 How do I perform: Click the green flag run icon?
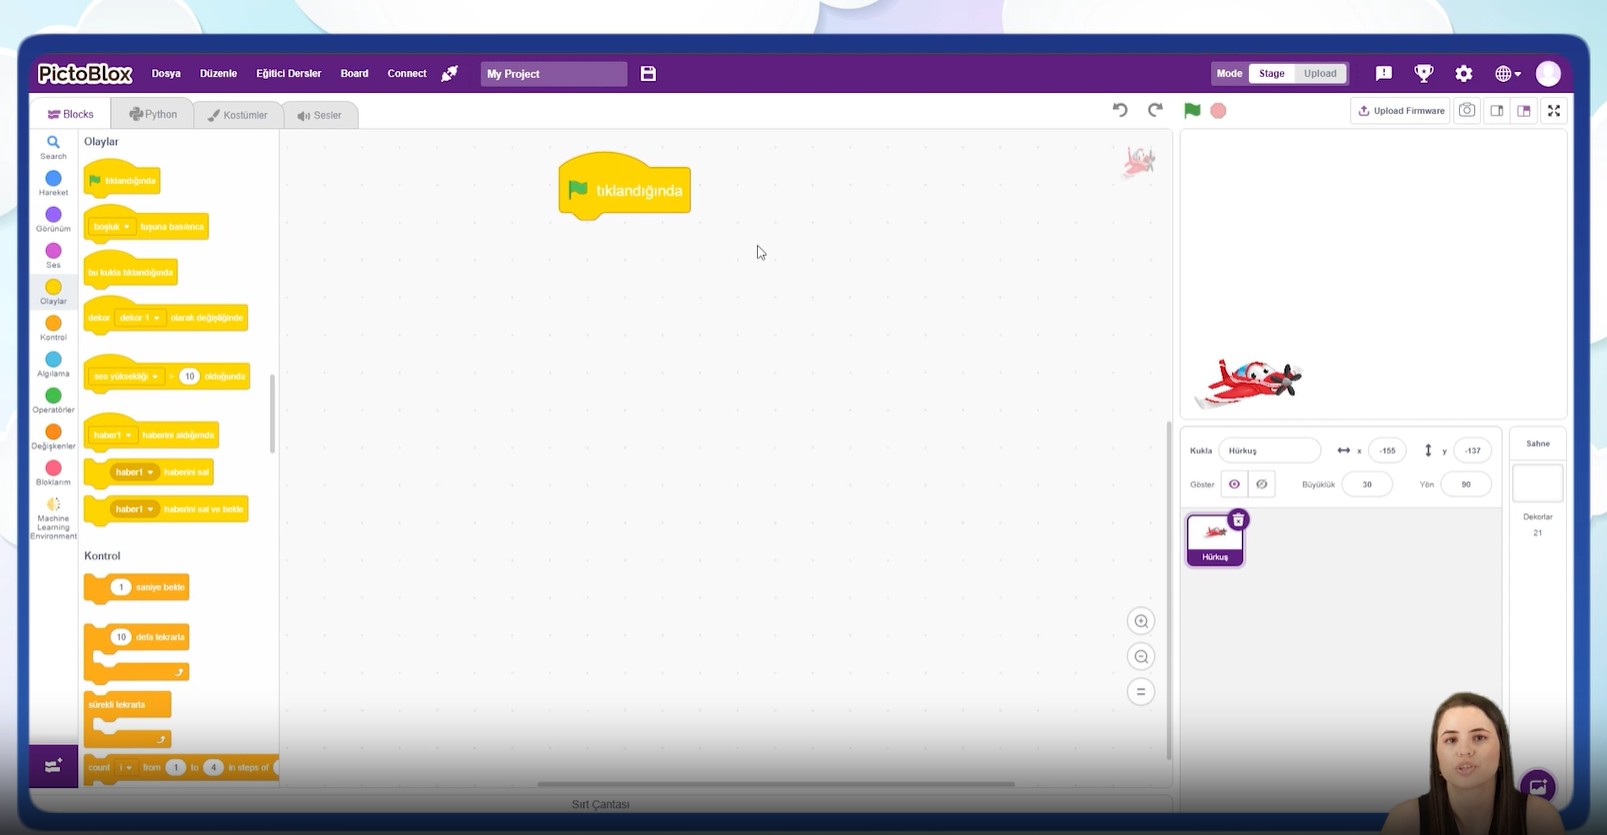point(1192,111)
